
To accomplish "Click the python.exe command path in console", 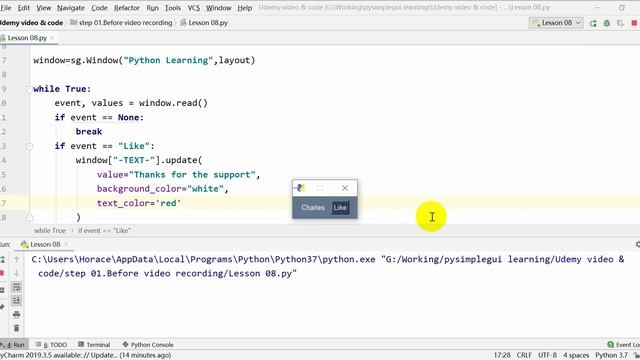I will click(x=203, y=259).
